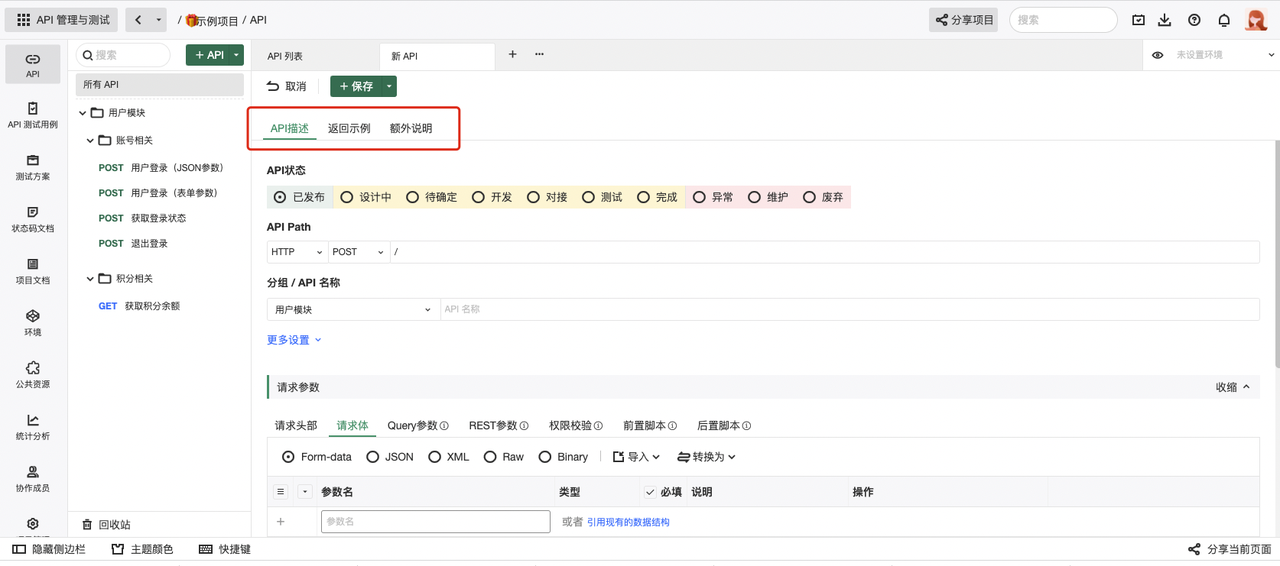Open the 用户模块 group dropdown

point(353,310)
